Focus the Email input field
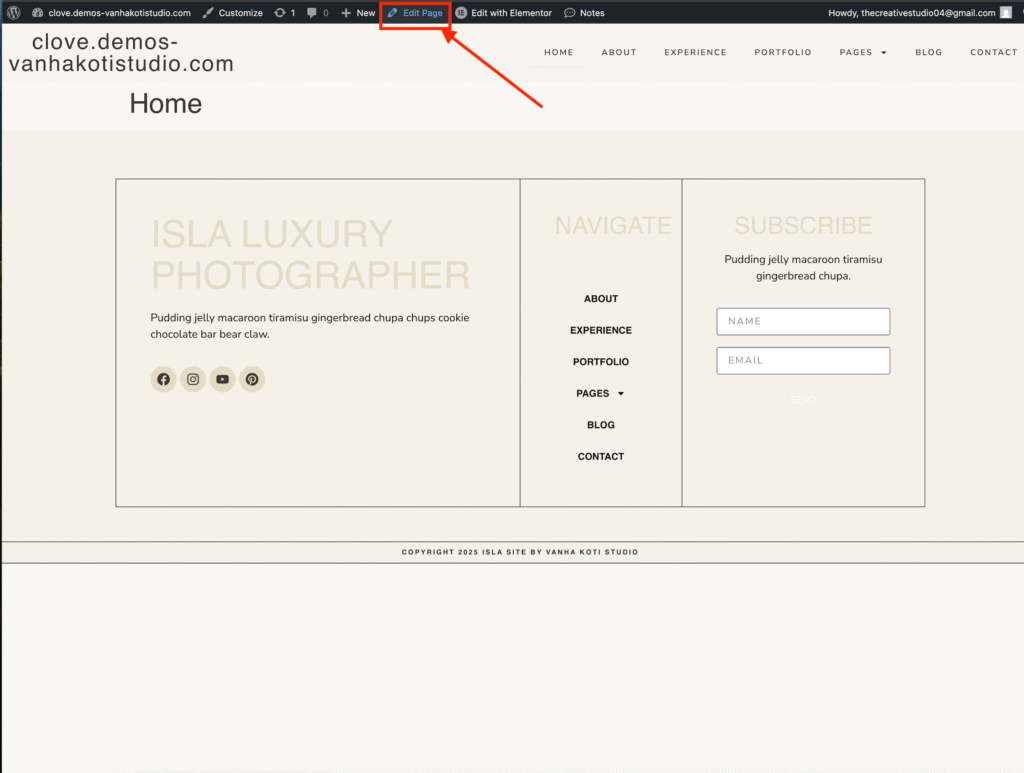Viewport: 1024px width, 773px height. (803, 361)
